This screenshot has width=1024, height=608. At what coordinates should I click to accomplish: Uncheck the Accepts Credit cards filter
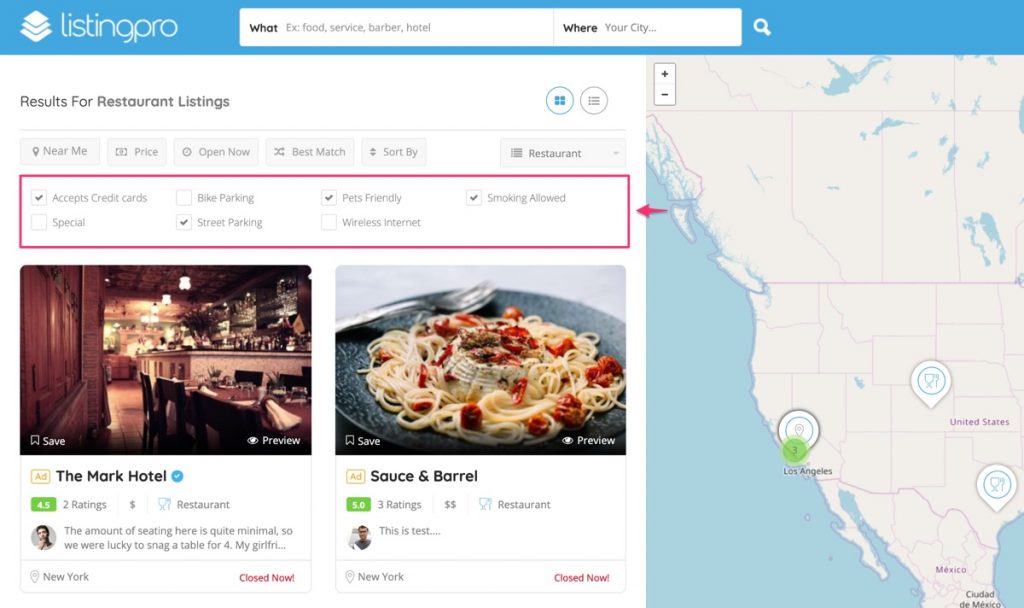[38, 197]
